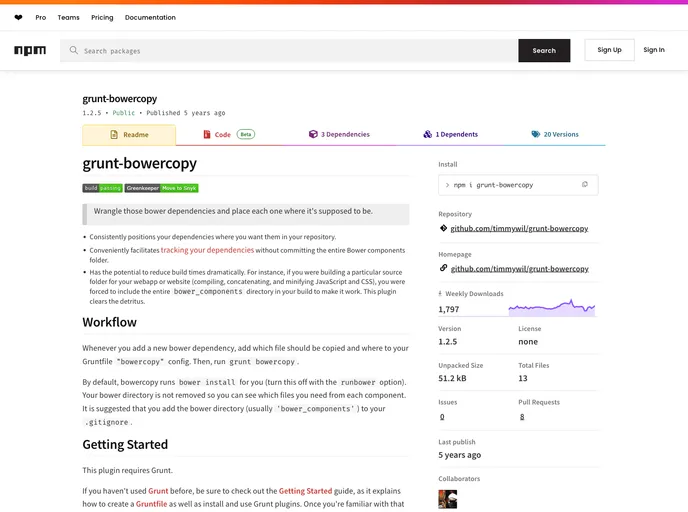The image size is (688, 512).
Task: Click the Total Files value 13
Action: point(523,378)
